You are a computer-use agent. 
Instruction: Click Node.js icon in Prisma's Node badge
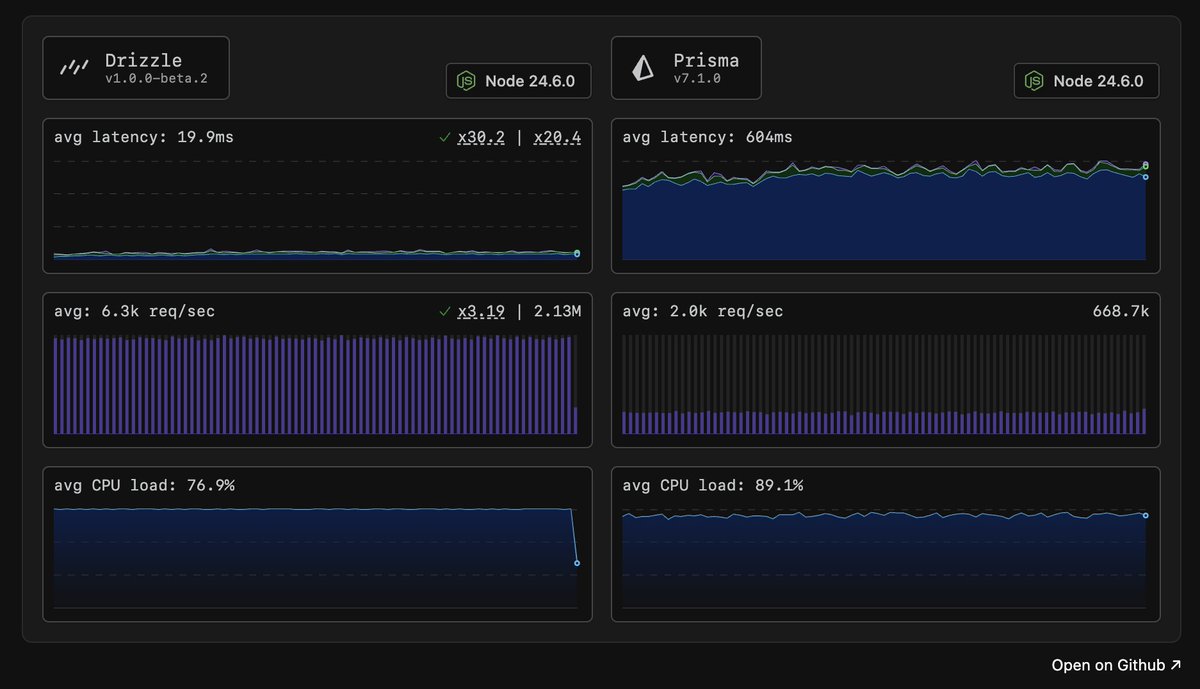coord(1035,81)
